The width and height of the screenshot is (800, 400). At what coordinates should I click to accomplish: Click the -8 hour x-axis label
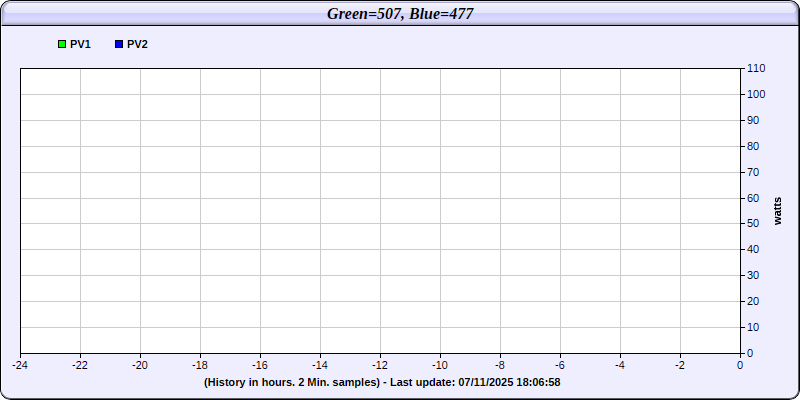(500, 366)
